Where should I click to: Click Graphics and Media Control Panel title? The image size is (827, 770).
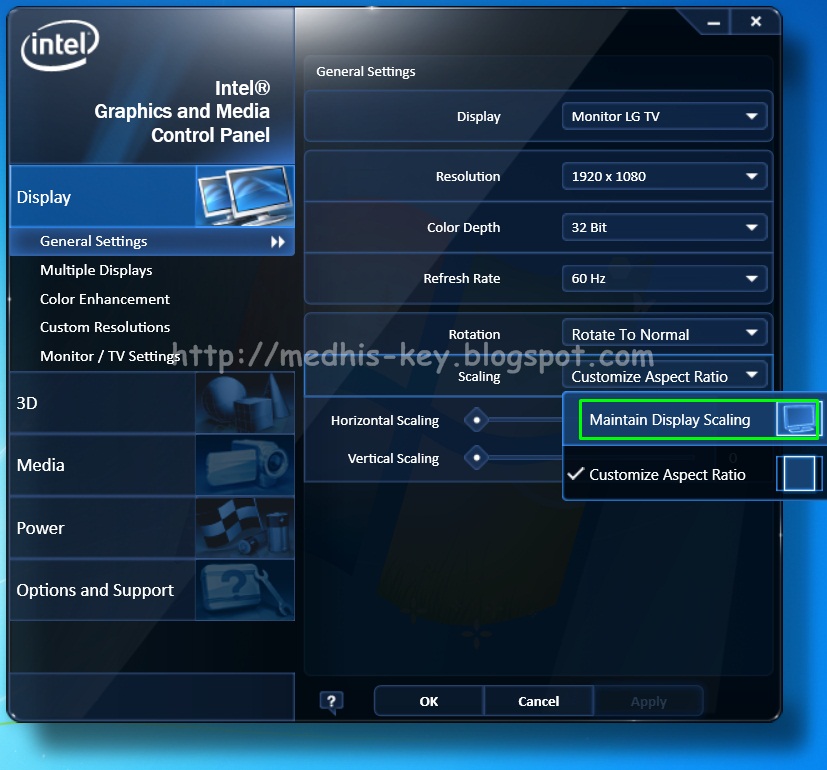point(182,112)
